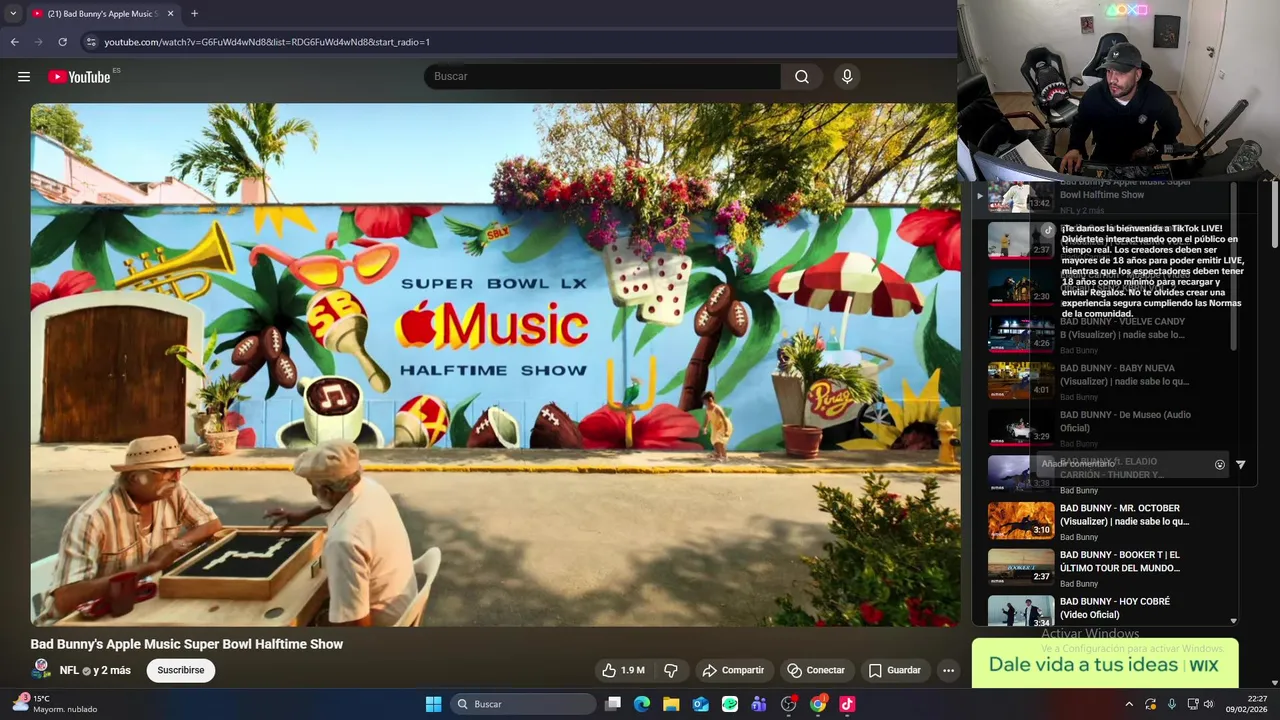Click the search magnifier button

802,77
